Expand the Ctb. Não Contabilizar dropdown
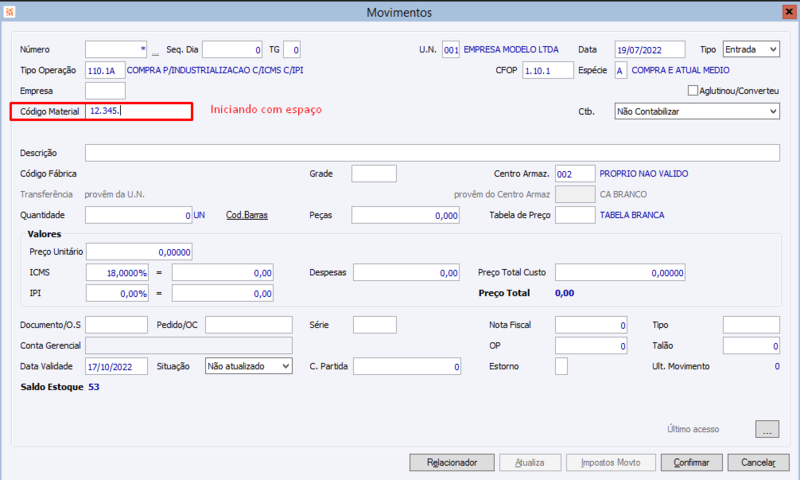The width and height of the screenshot is (800, 480). coord(697,111)
